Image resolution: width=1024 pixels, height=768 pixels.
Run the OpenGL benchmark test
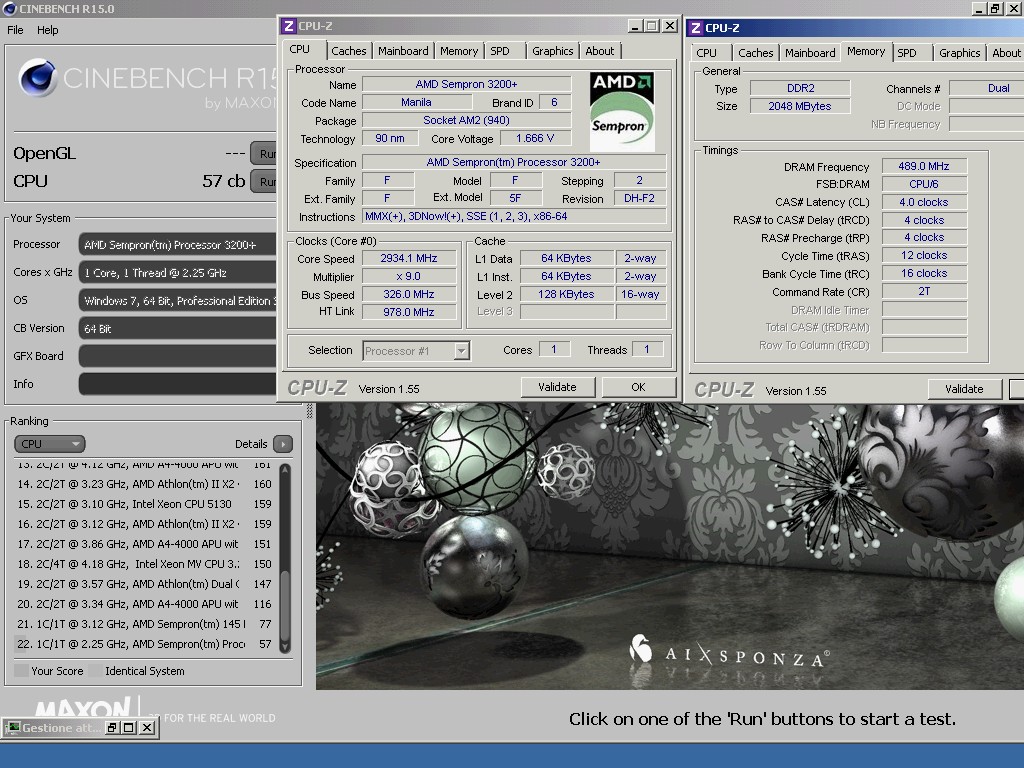pos(264,153)
